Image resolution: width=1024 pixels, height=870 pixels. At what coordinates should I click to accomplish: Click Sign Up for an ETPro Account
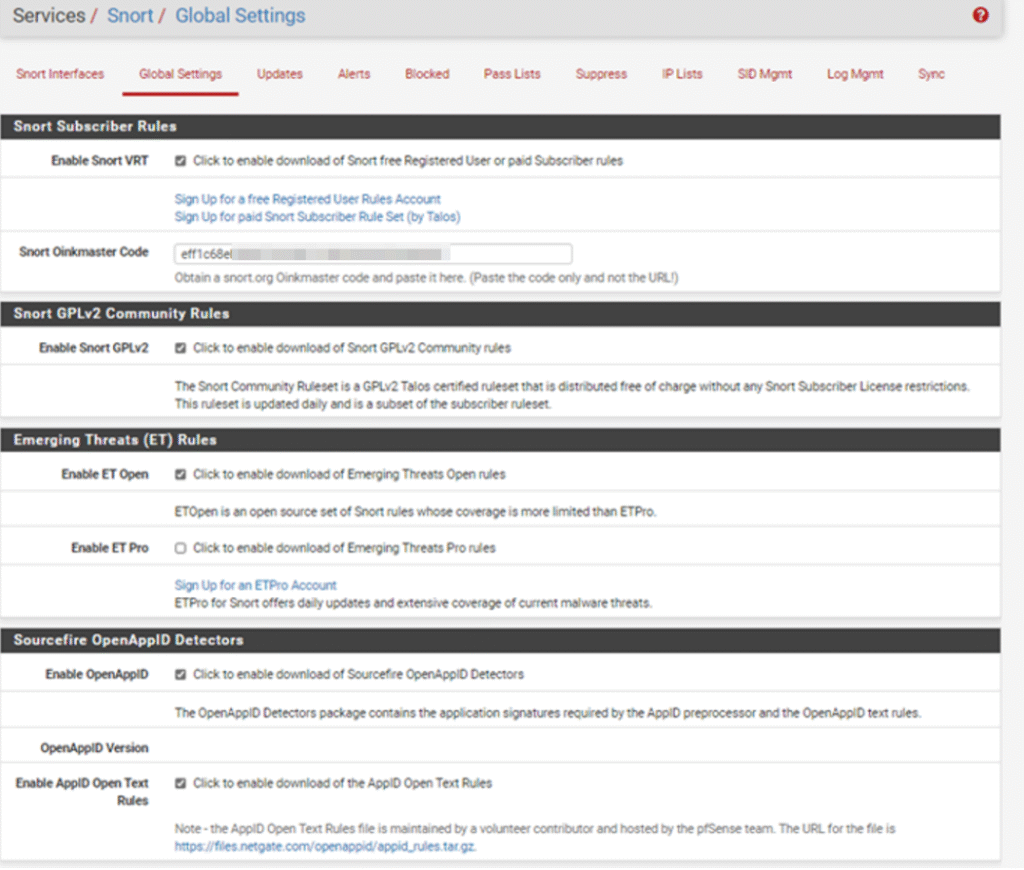click(x=255, y=585)
